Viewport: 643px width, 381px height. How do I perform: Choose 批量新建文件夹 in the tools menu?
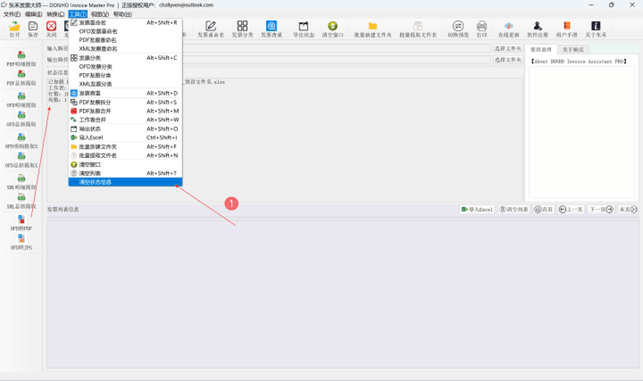(x=125, y=146)
